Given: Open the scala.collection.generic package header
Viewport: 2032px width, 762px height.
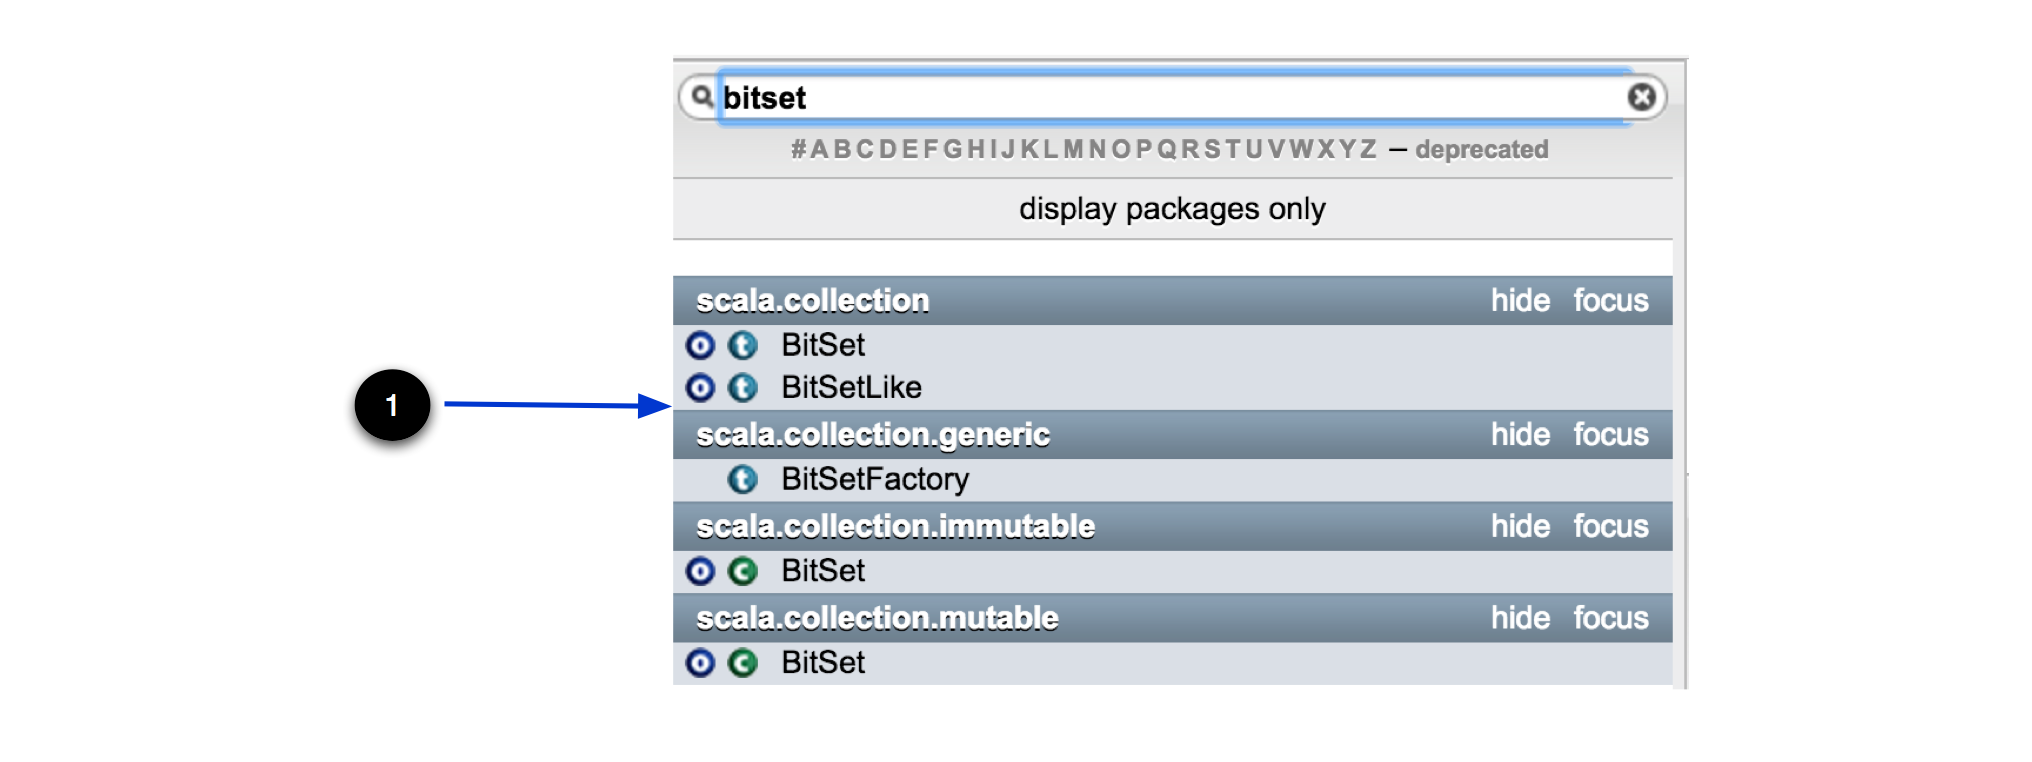Looking at the screenshot, I should coord(873,434).
